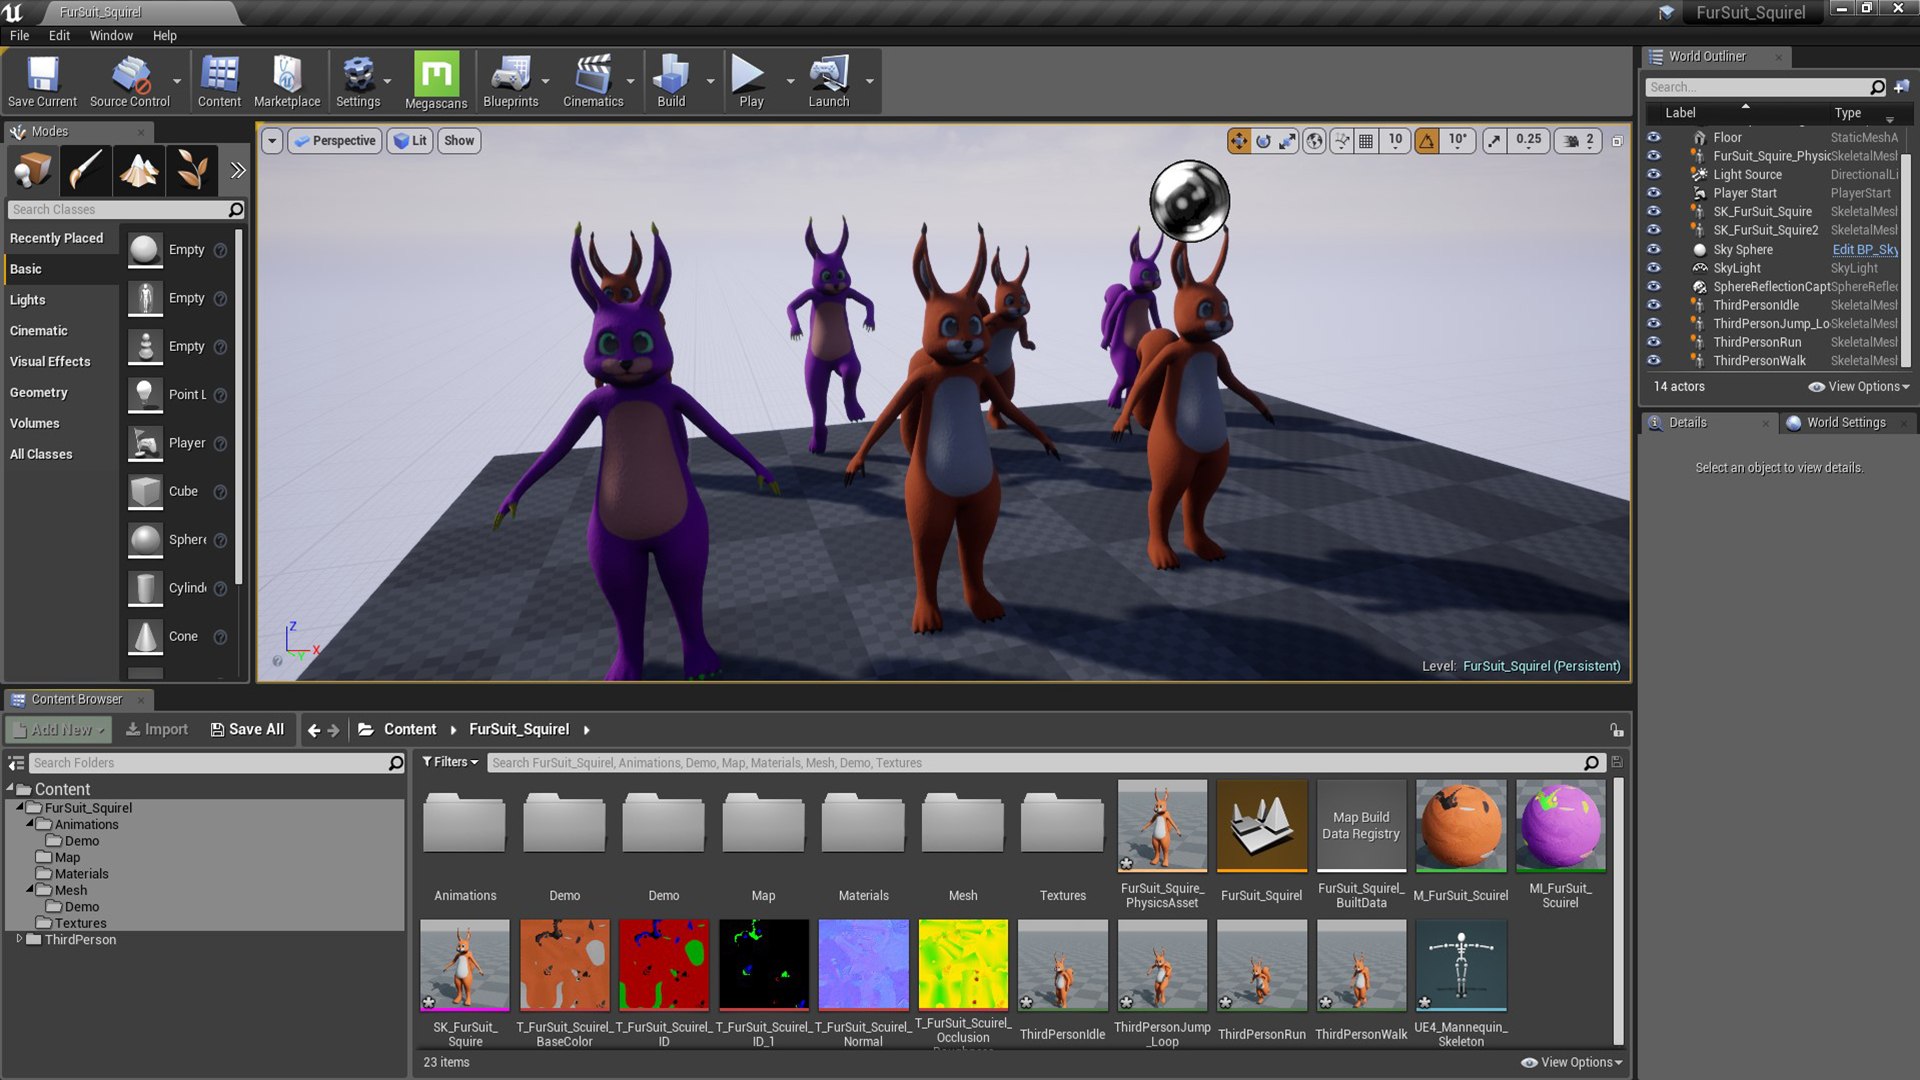
Task: Select the Landscape mode mountain icon
Action: pos(139,170)
